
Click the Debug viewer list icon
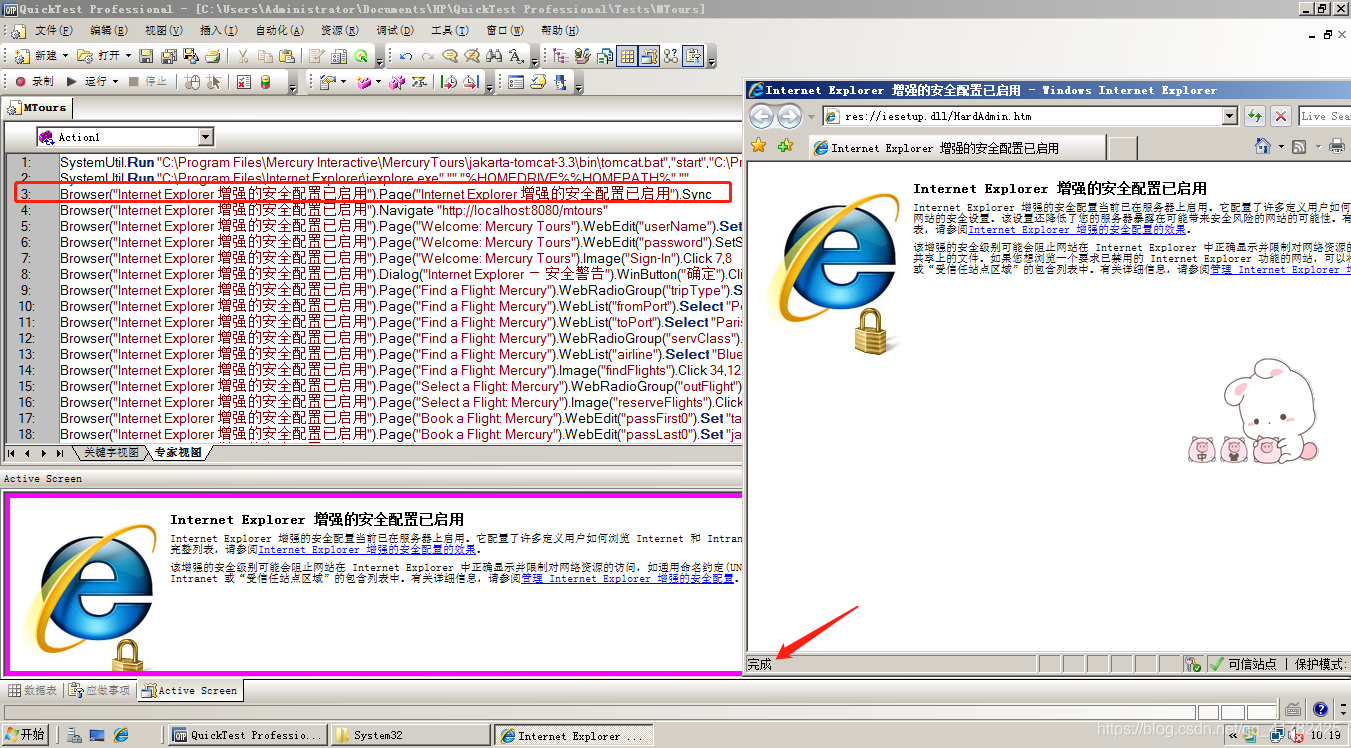click(x=516, y=81)
